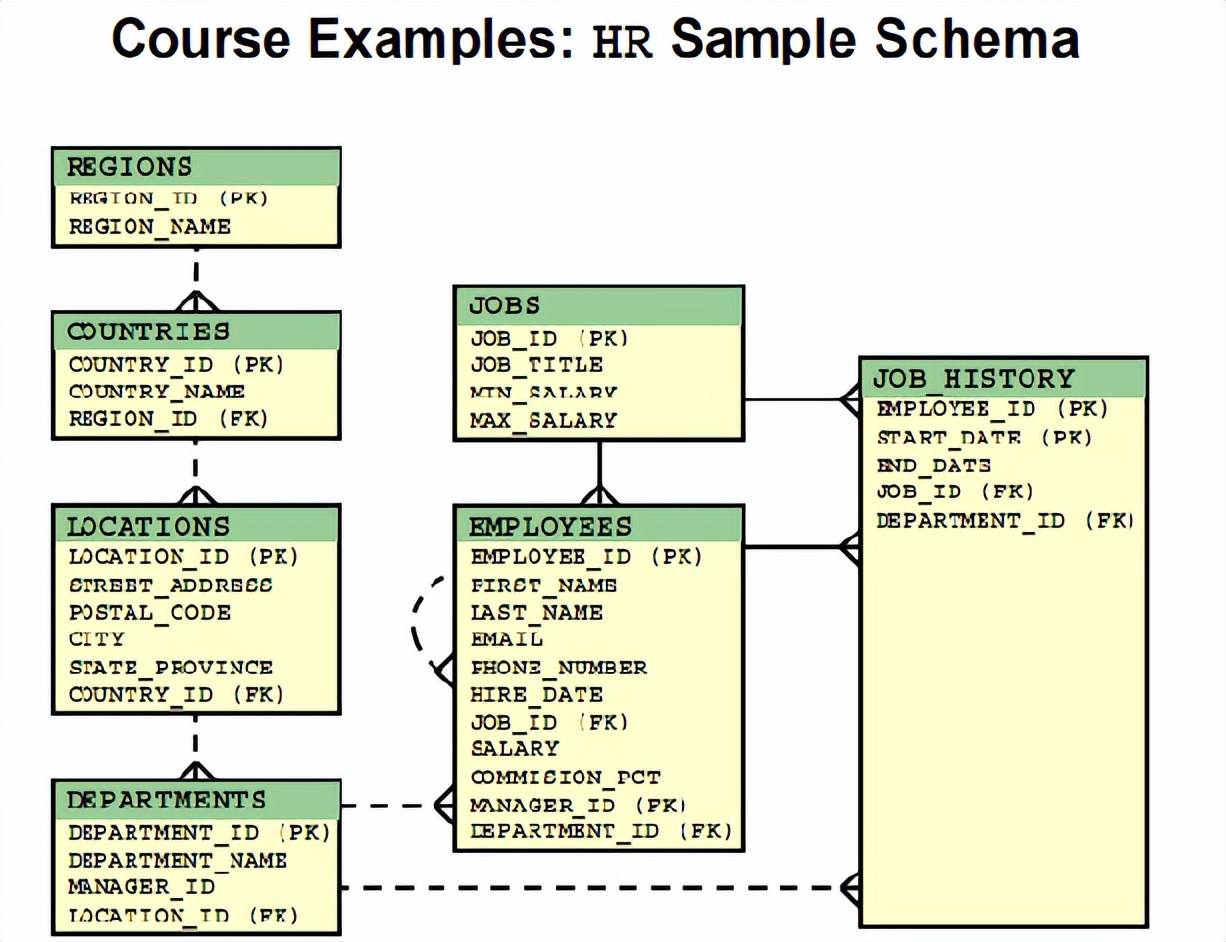Viewport: 1226px width, 942px height.
Task: Select the REGIONS table header
Action: (x=130, y=167)
